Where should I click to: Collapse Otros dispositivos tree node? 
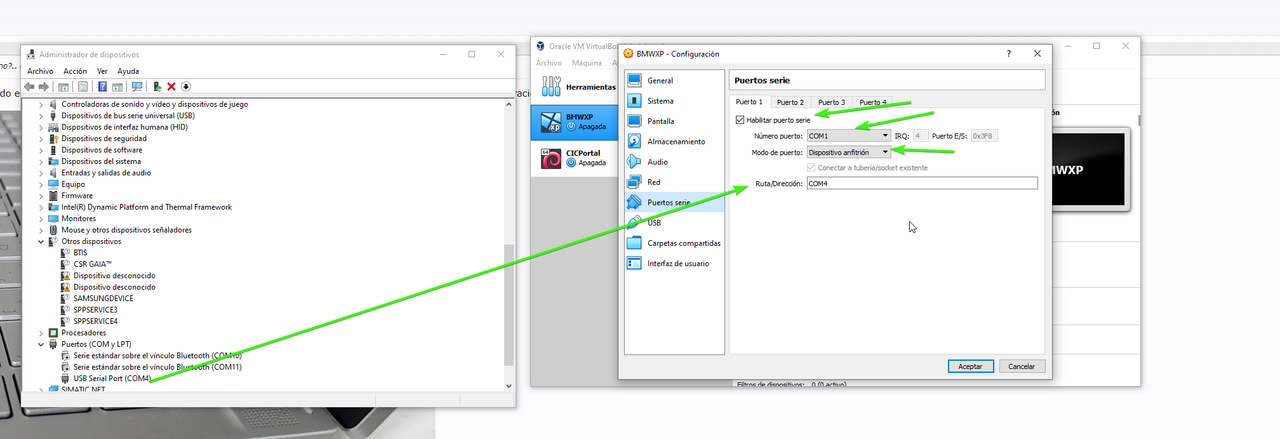point(41,241)
